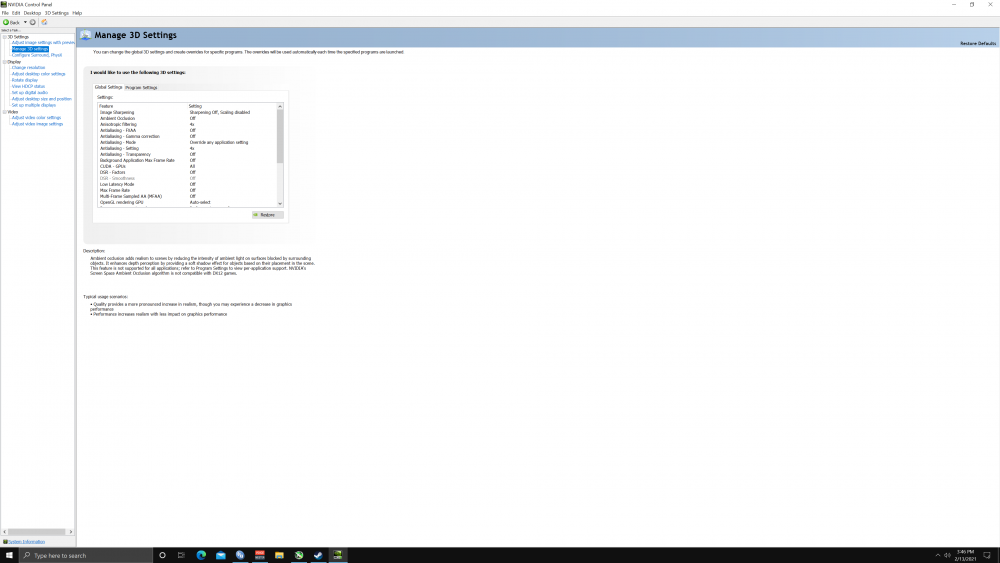Click Restore Defaults link at top right

978,43
